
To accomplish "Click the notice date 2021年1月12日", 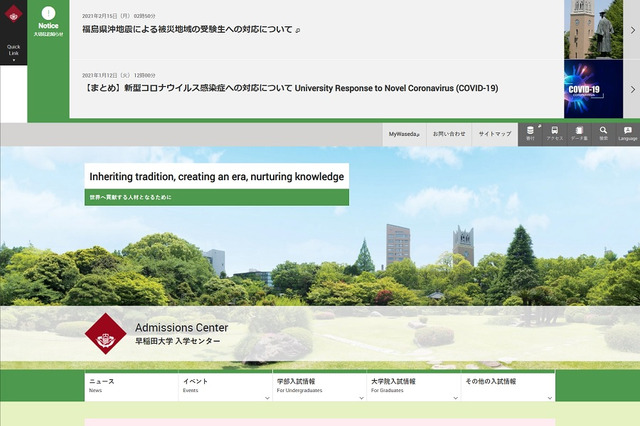I will tap(119, 75).
